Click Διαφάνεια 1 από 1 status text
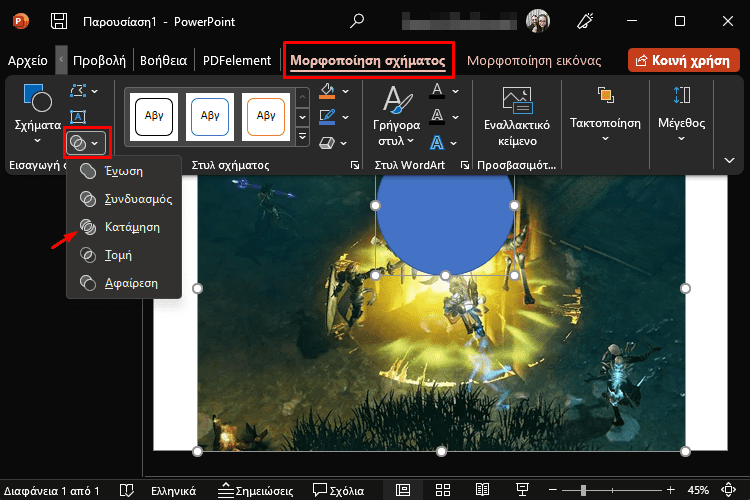Screen dimensions: 750x500 click(52, 491)
